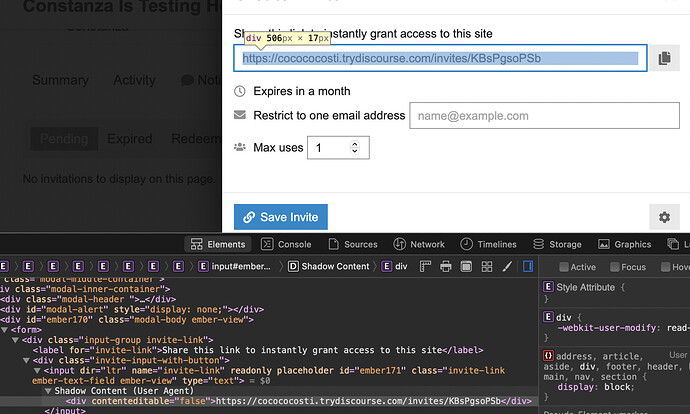Focus the name@example.com email field
This screenshot has height=414, width=690.
click(544, 116)
